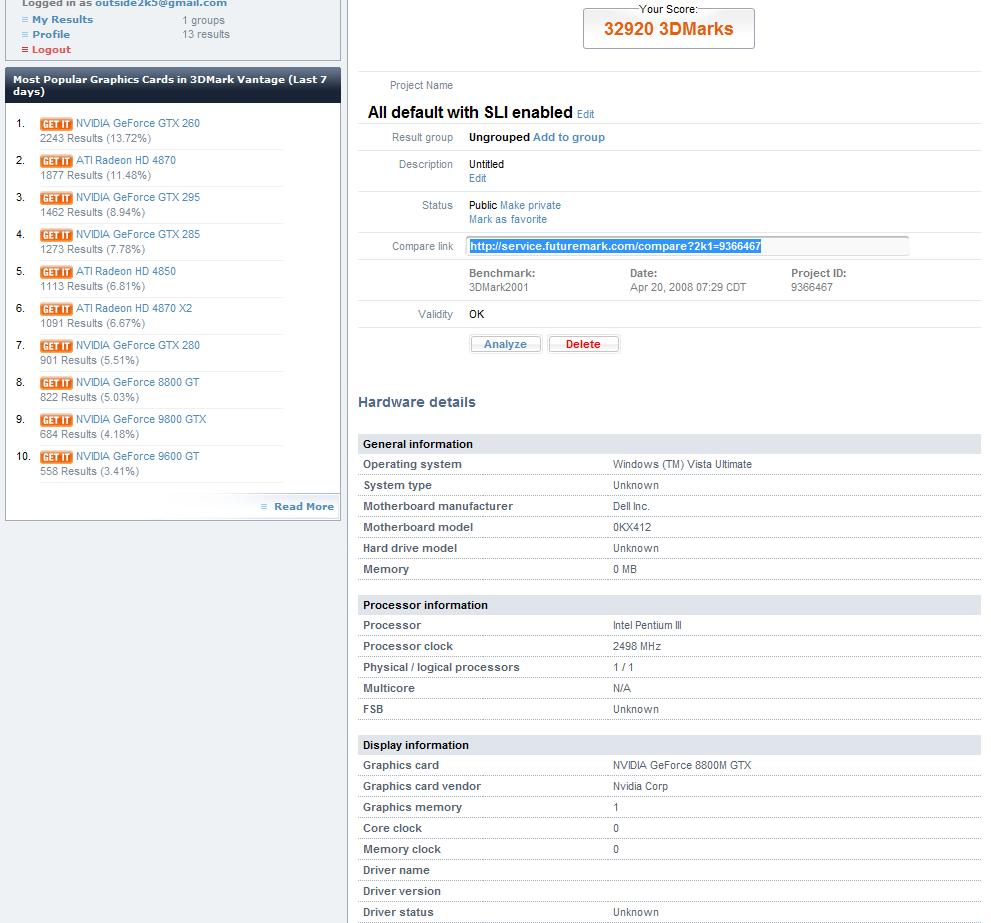Viewport: 991px width, 923px height.
Task: Click '2243 Results (13.72%)' text
Action: coord(95,138)
